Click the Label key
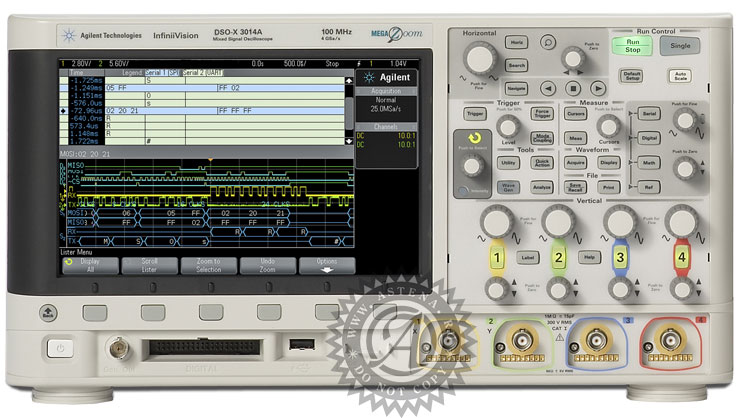This screenshot has width=740, height=418. (528, 258)
